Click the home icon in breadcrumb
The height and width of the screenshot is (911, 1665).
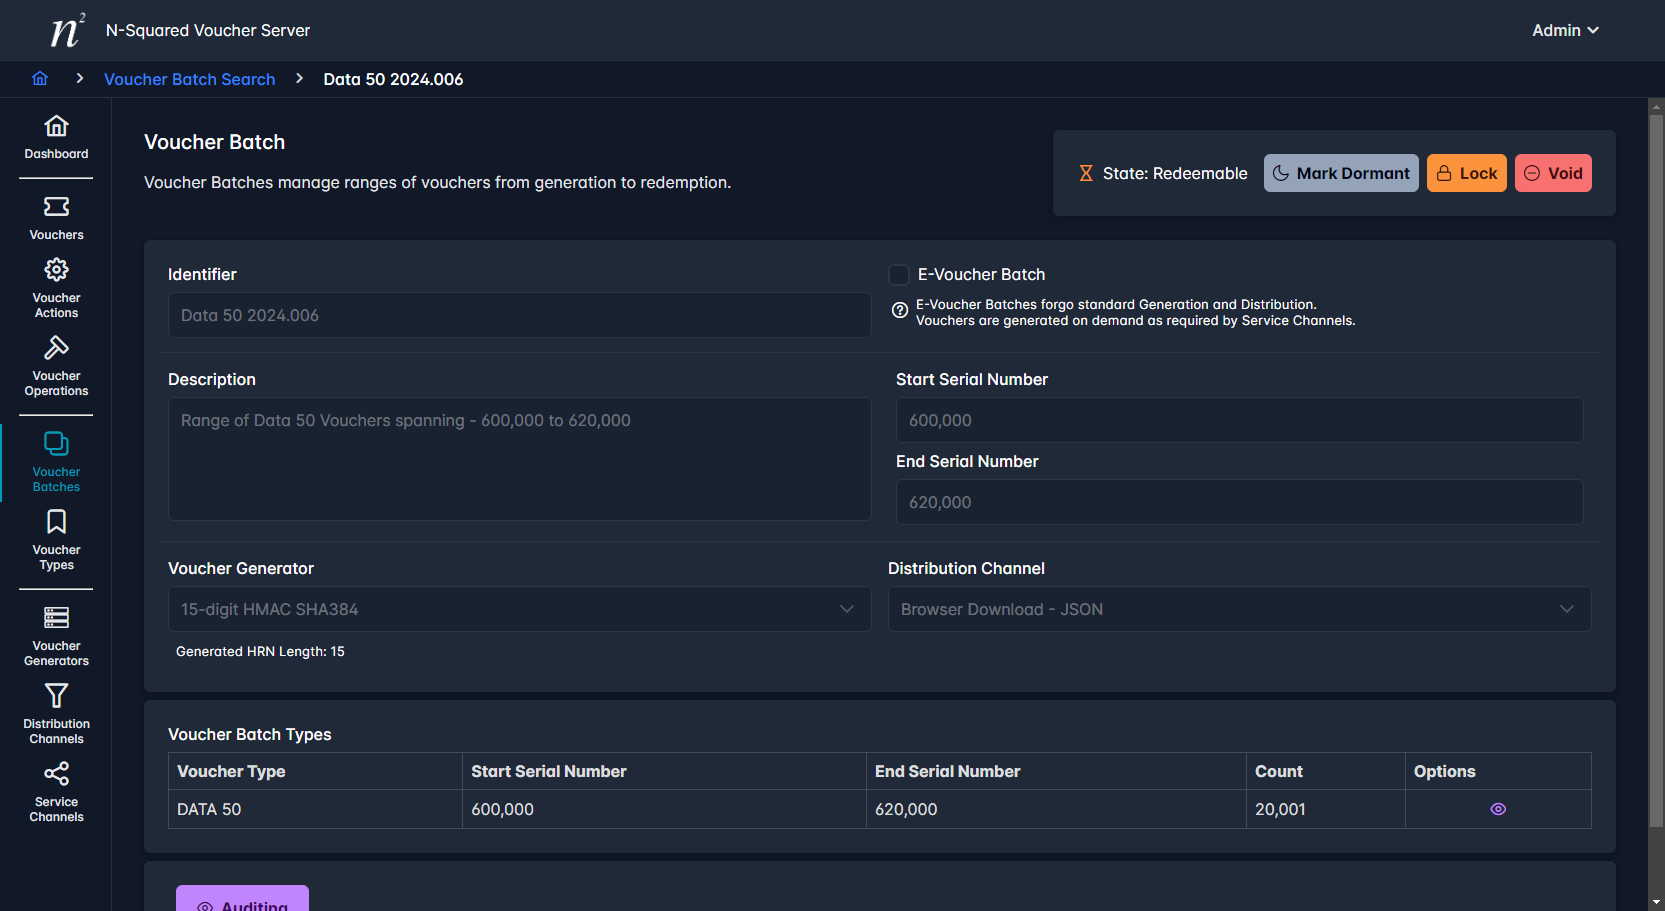coord(40,79)
